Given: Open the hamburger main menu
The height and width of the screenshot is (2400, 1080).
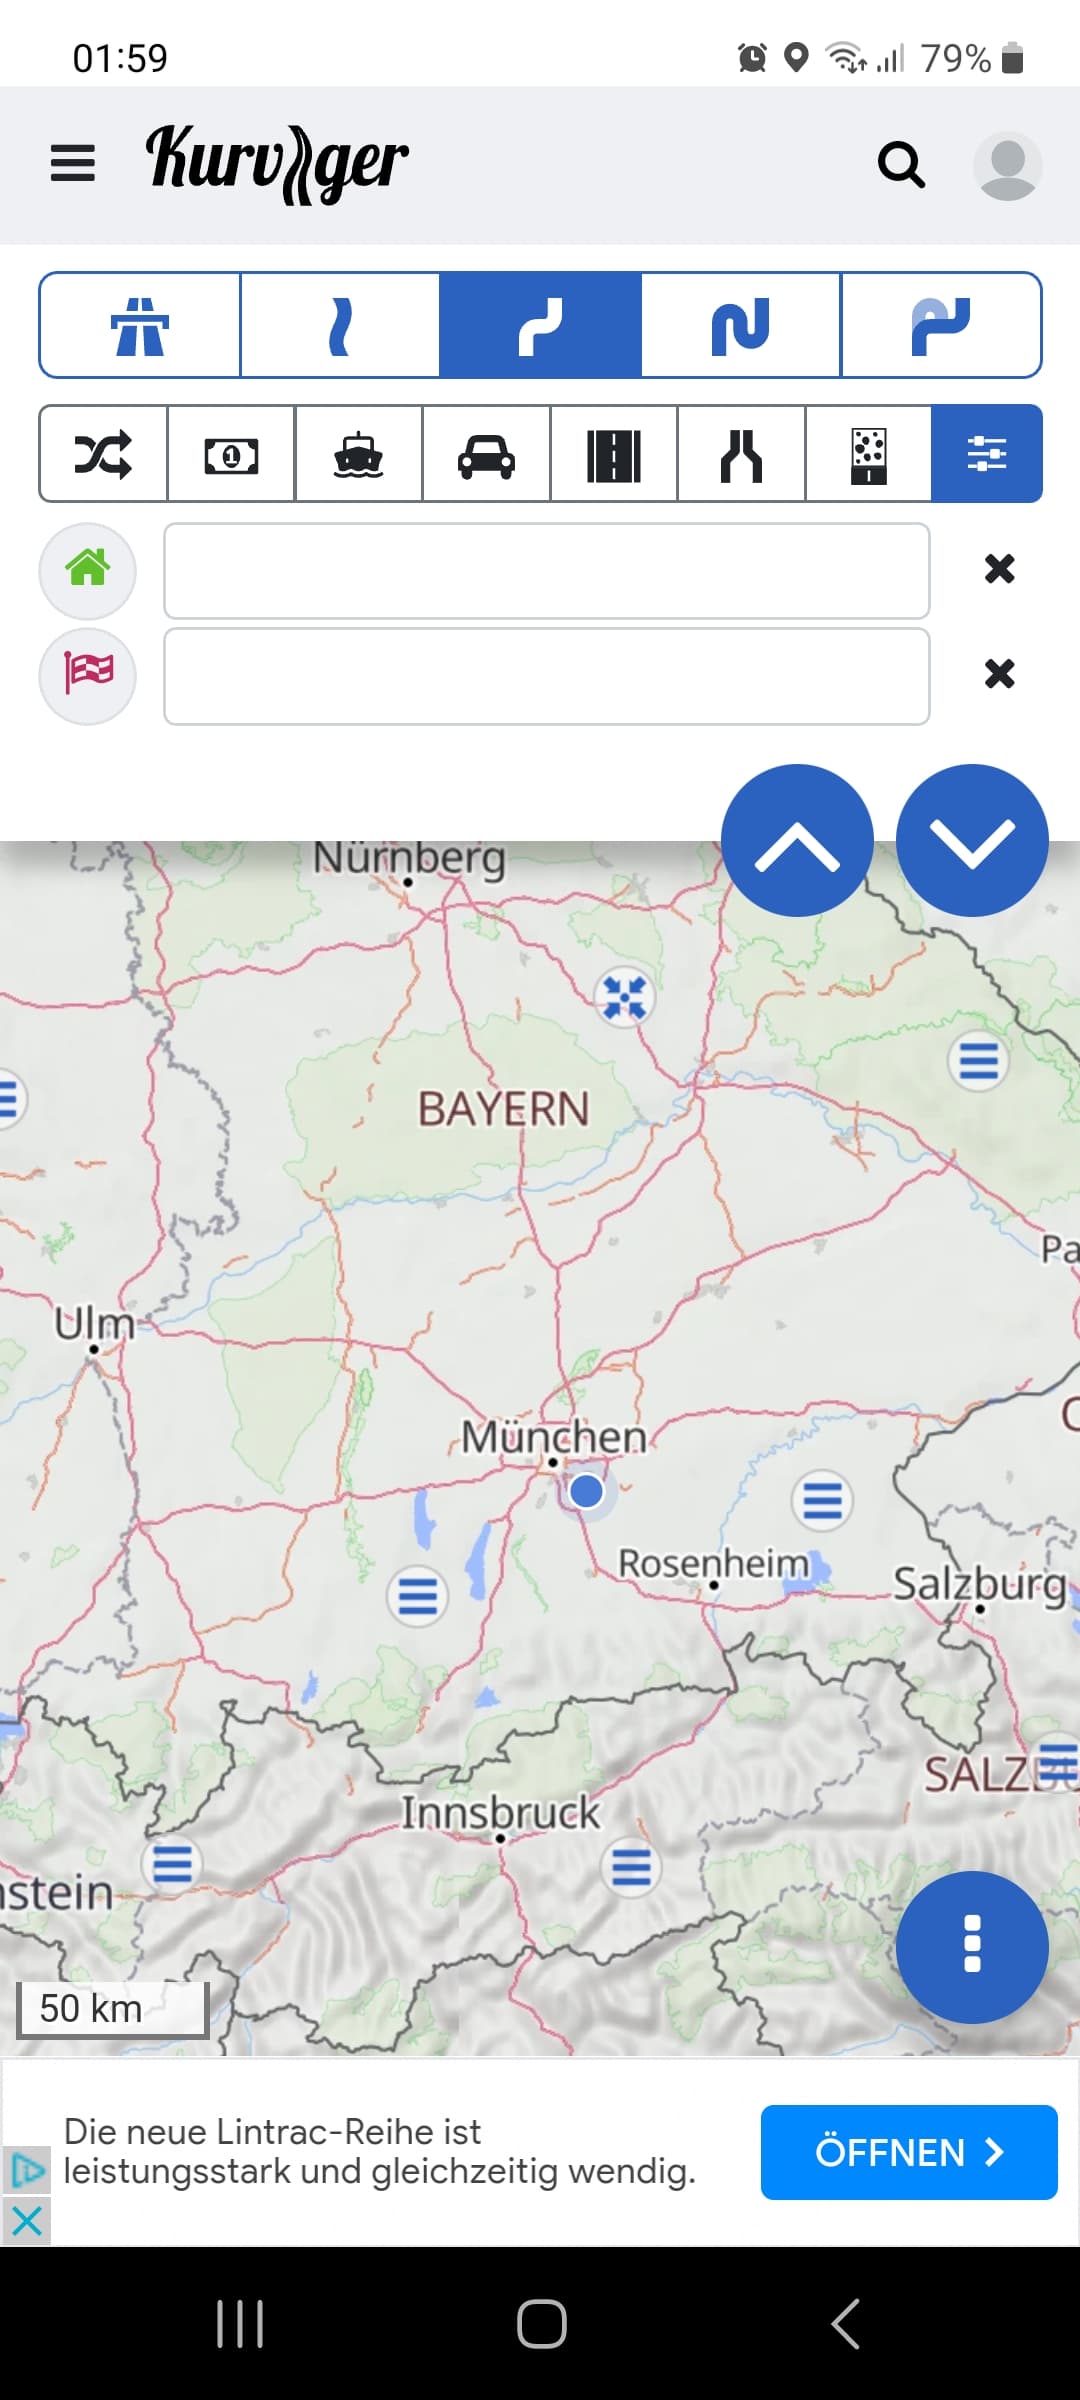Looking at the screenshot, I should click(73, 164).
